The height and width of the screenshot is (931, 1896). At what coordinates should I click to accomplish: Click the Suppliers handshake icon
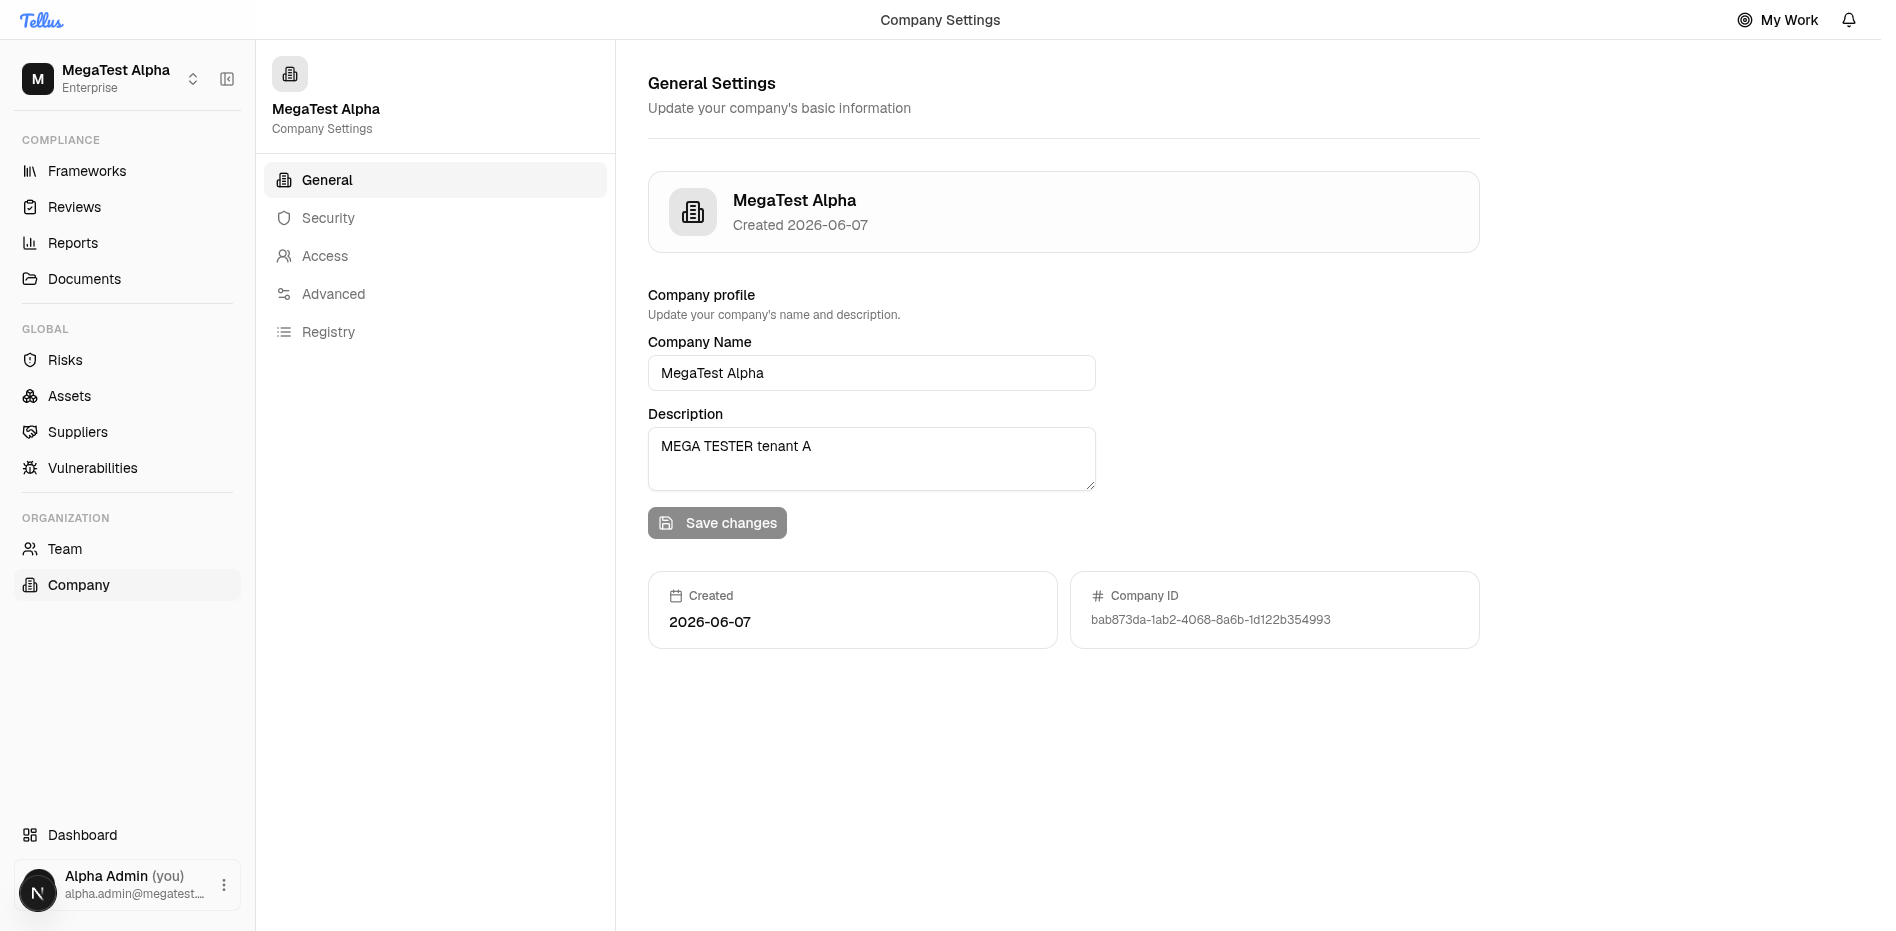click(x=30, y=432)
